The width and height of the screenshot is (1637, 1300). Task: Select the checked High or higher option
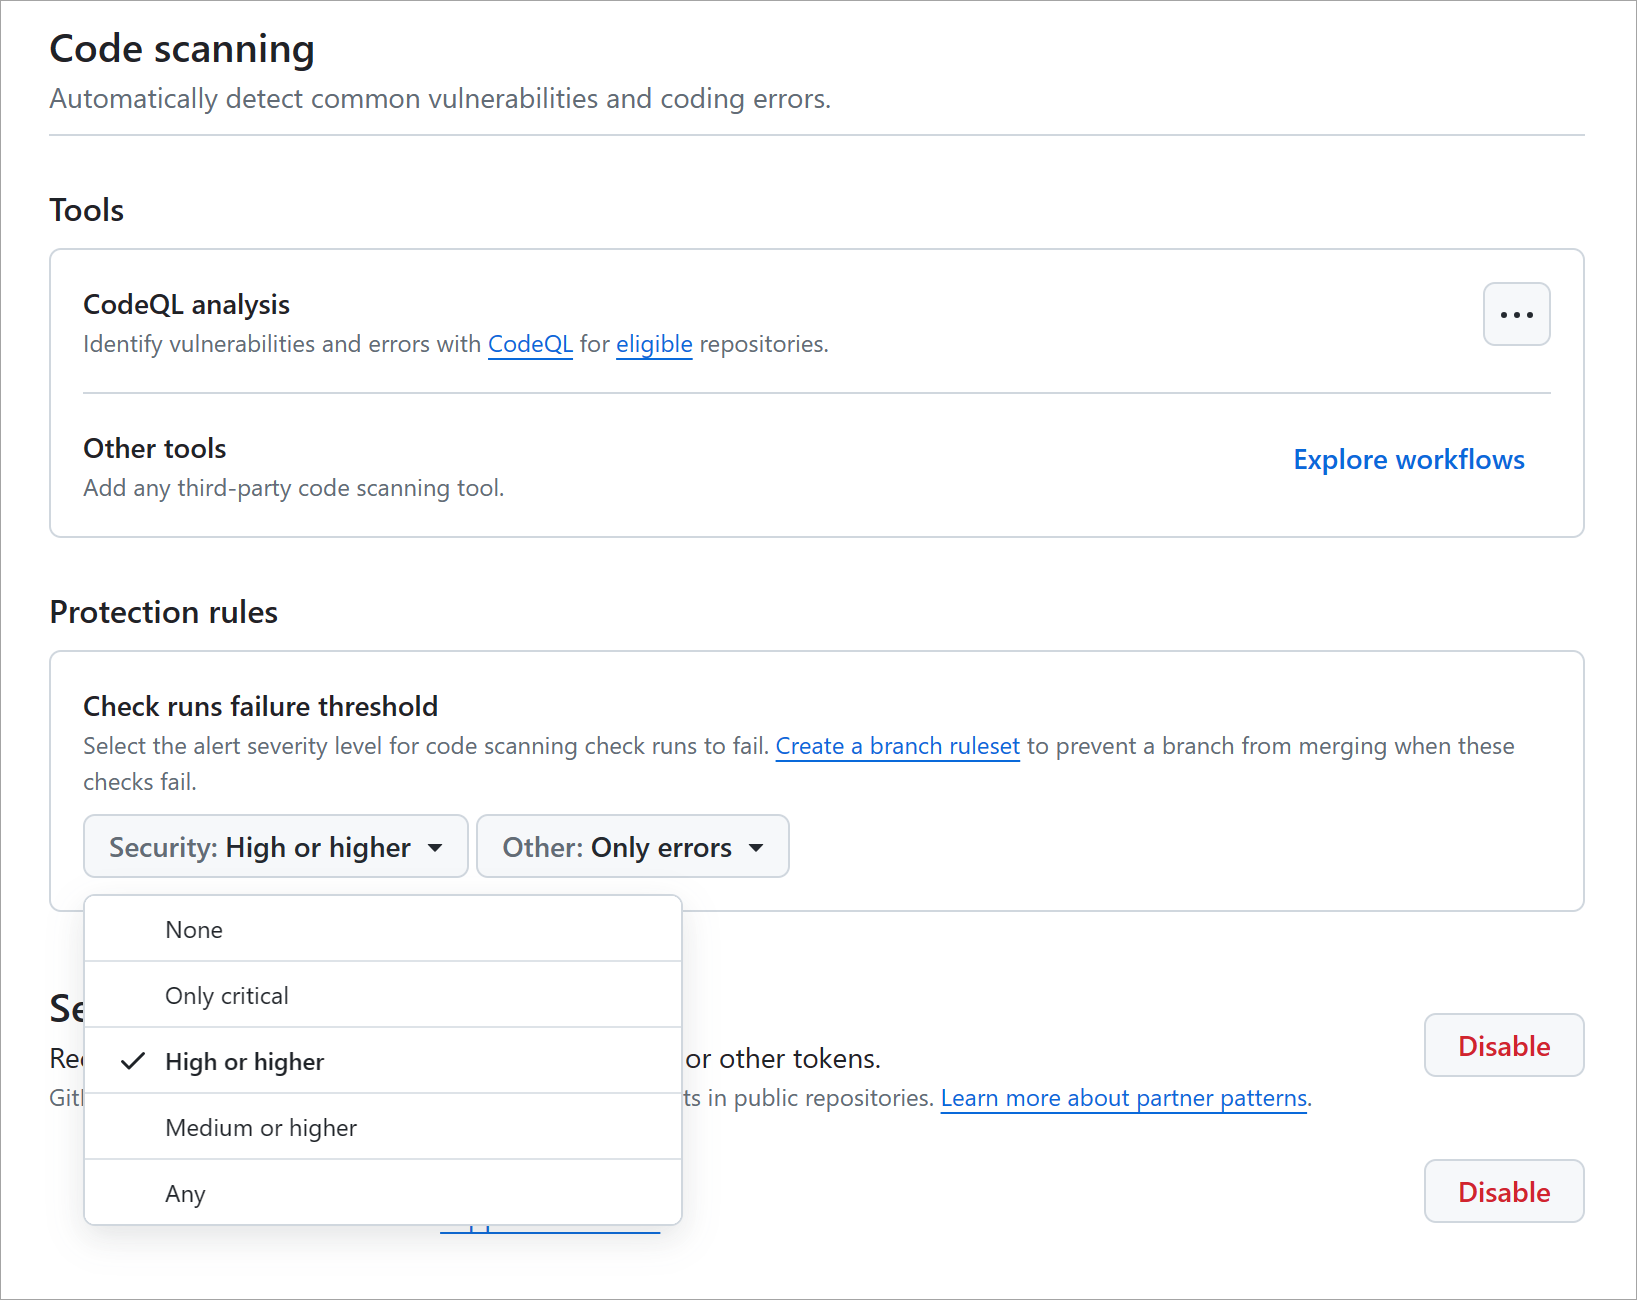point(245,1062)
